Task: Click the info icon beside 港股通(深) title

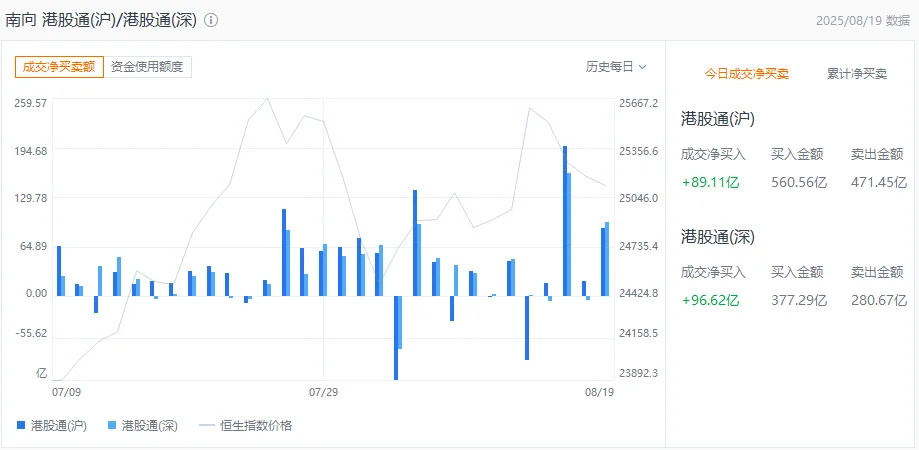Action: coord(211,20)
